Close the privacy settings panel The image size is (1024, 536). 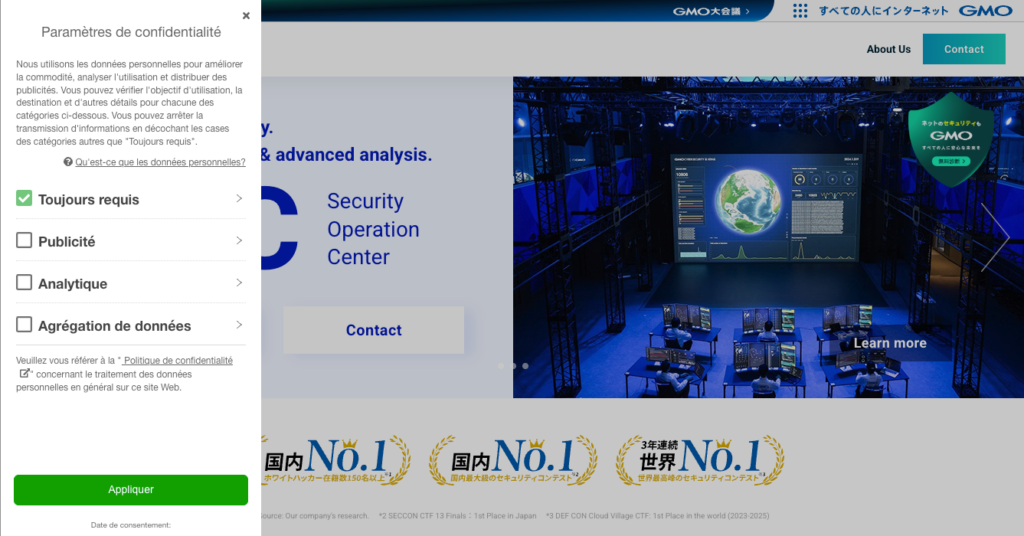(x=246, y=16)
